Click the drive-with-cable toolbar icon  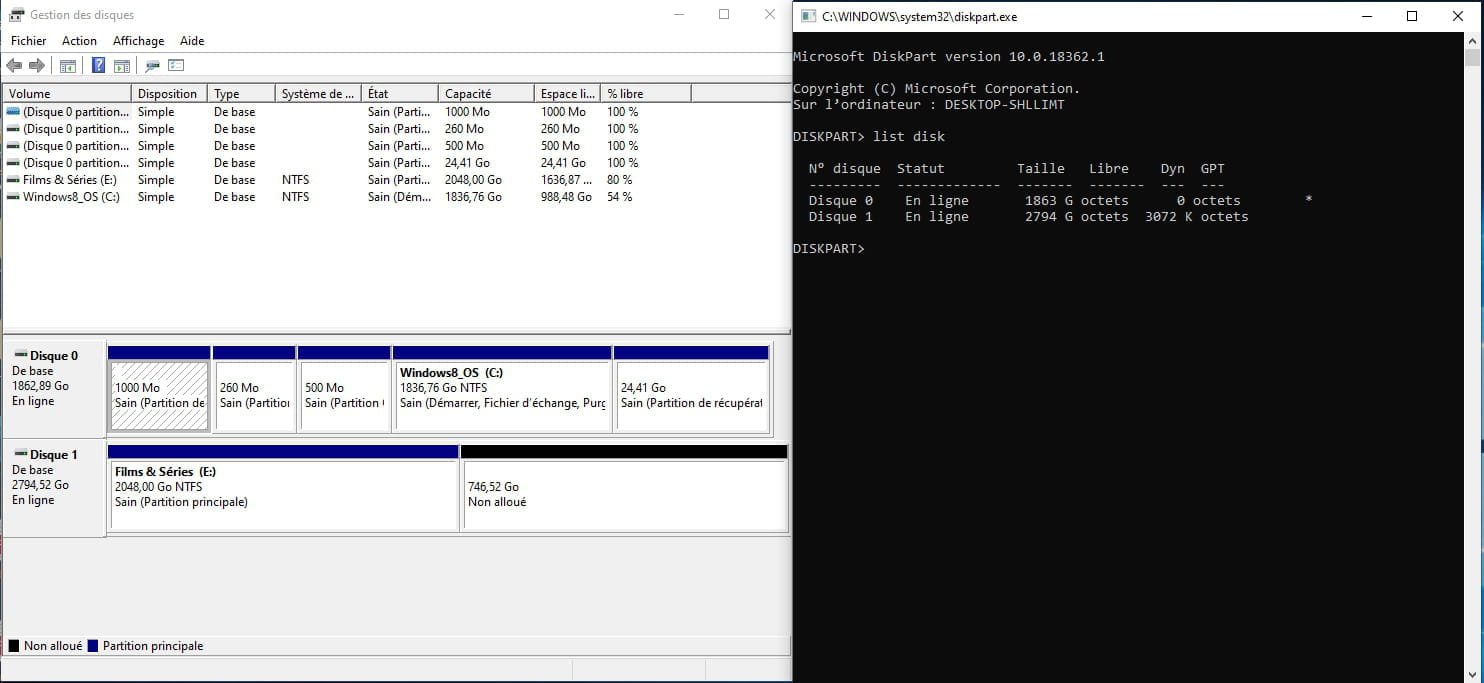pos(152,66)
